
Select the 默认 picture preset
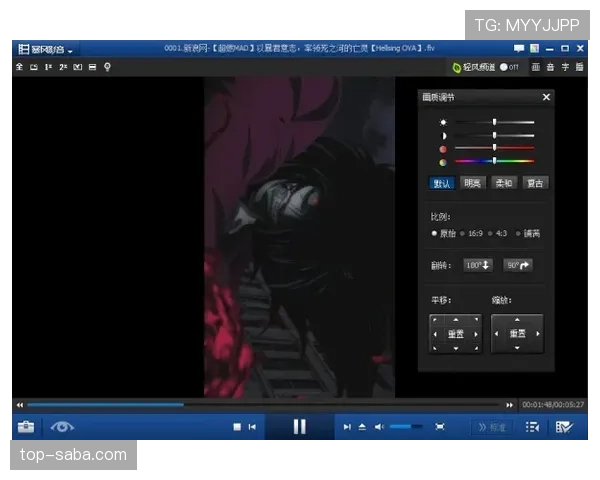[x=442, y=183]
